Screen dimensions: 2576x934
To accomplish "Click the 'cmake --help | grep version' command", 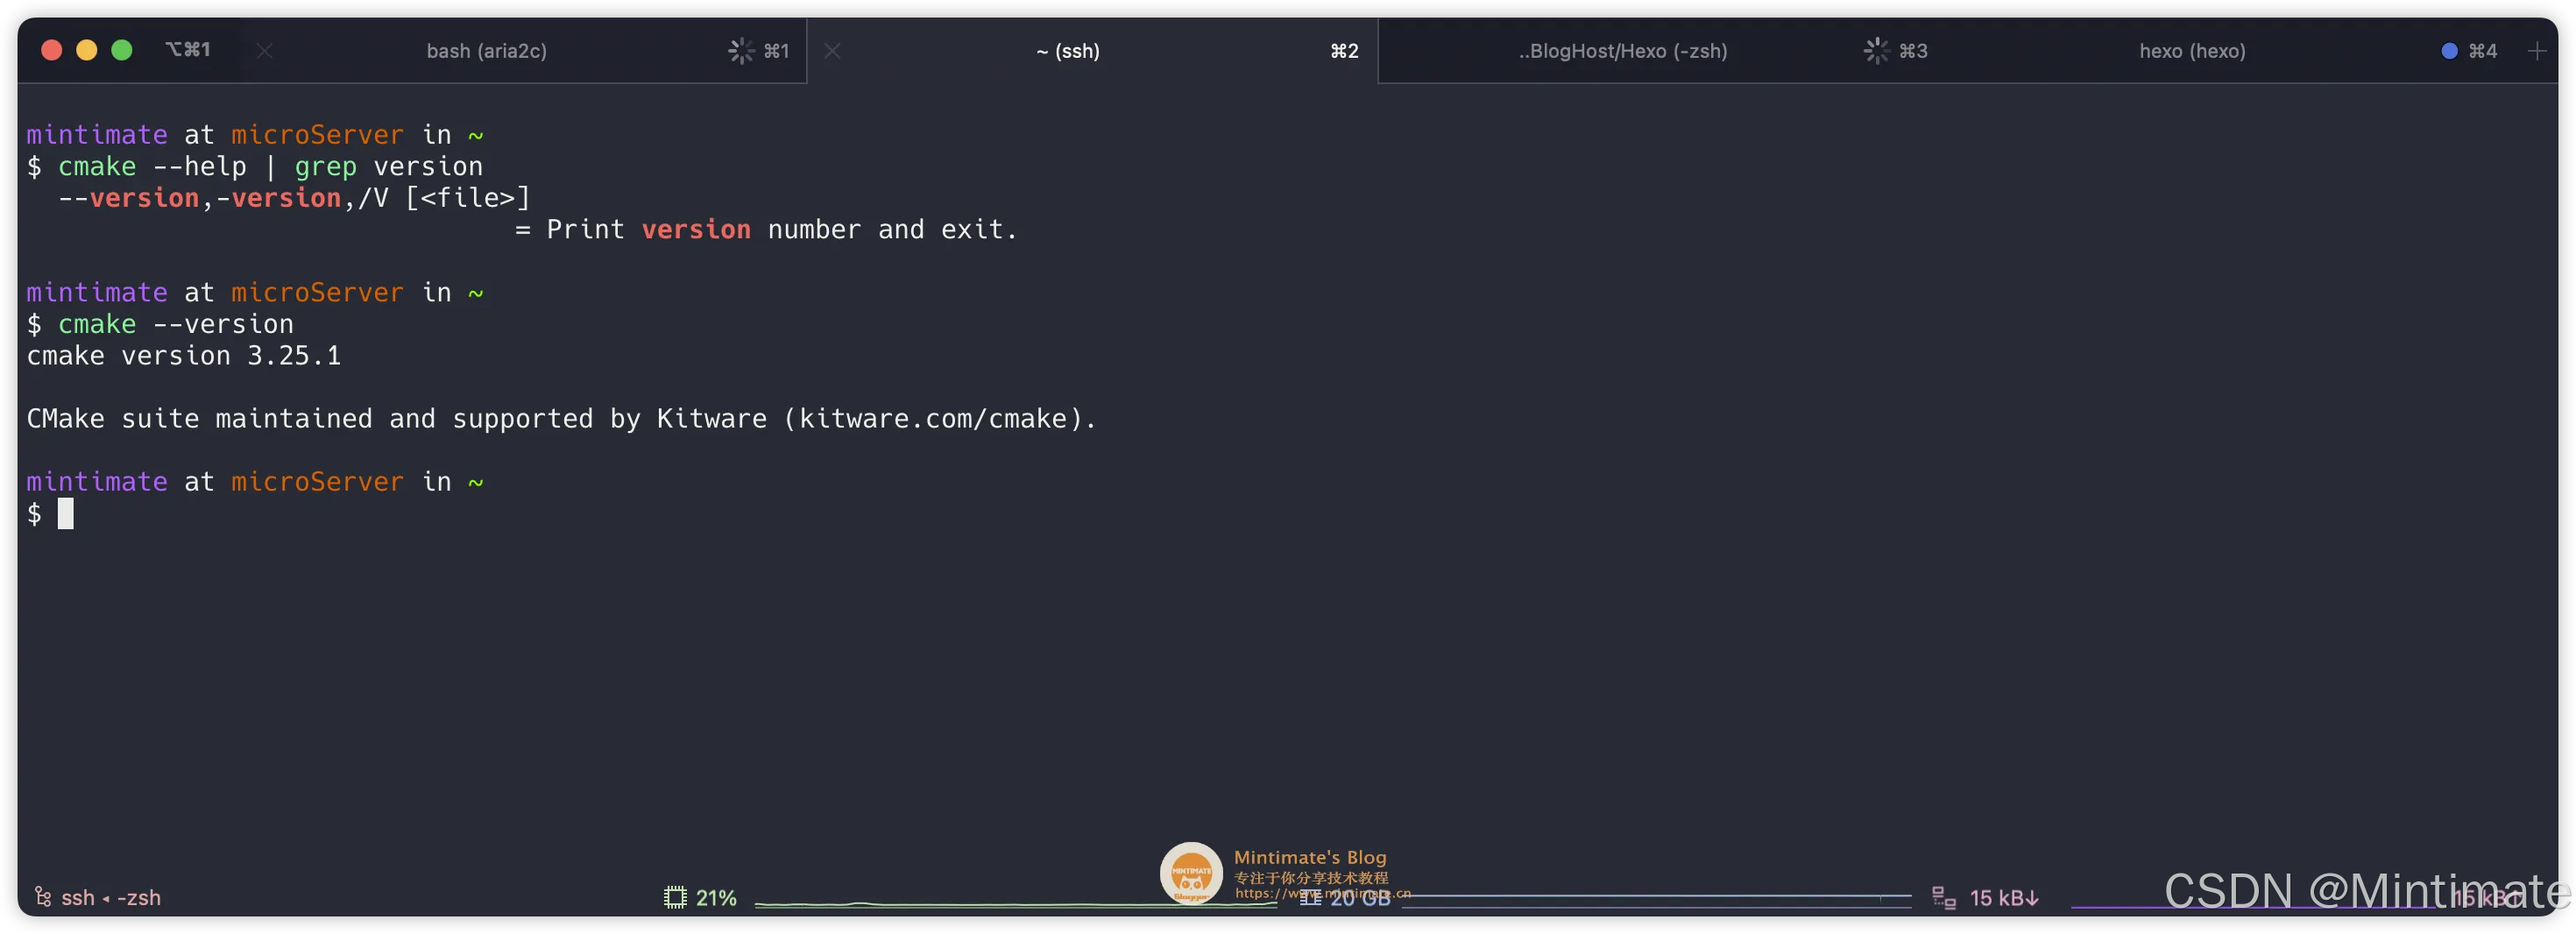I will [x=270, y=166].
